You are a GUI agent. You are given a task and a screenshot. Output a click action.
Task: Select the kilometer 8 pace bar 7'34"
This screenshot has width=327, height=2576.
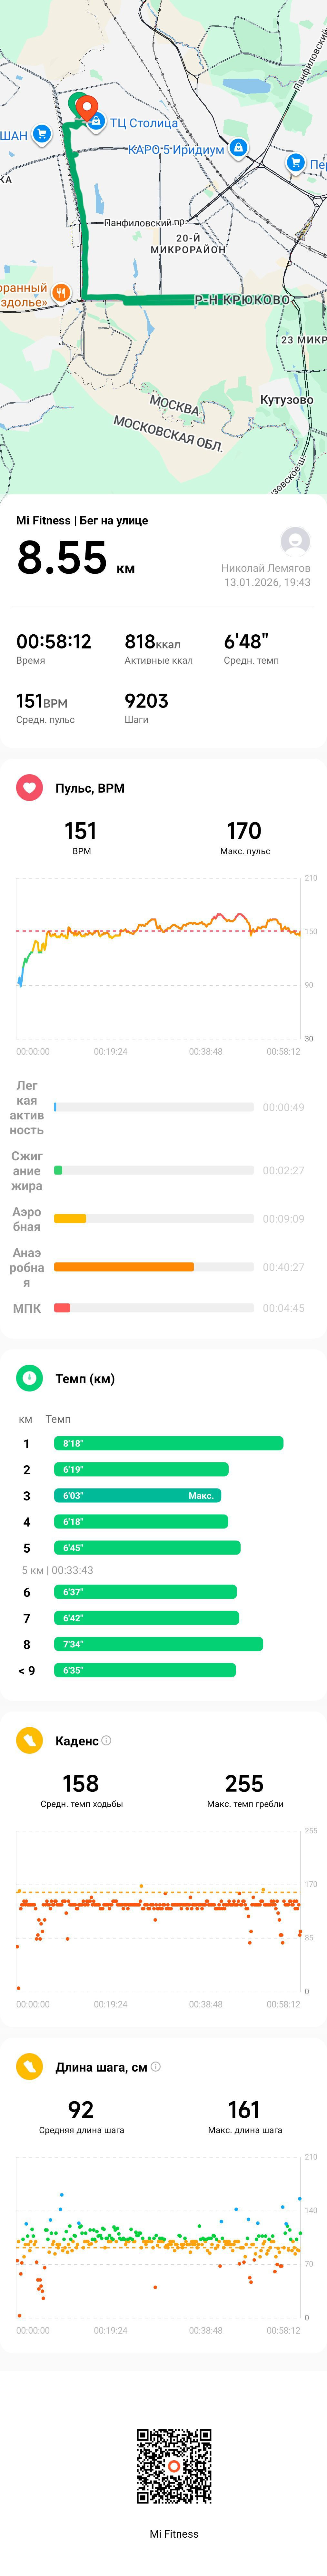click(158, 1644)
